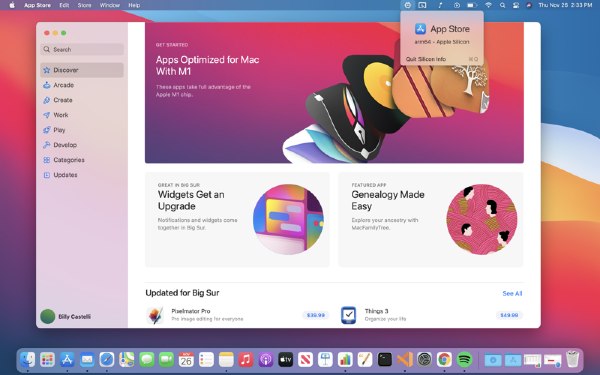Viewport: 600px width, 375px height.
Task: Click the screen mirroring menu bar icon
Action: [x=422, y=5]
